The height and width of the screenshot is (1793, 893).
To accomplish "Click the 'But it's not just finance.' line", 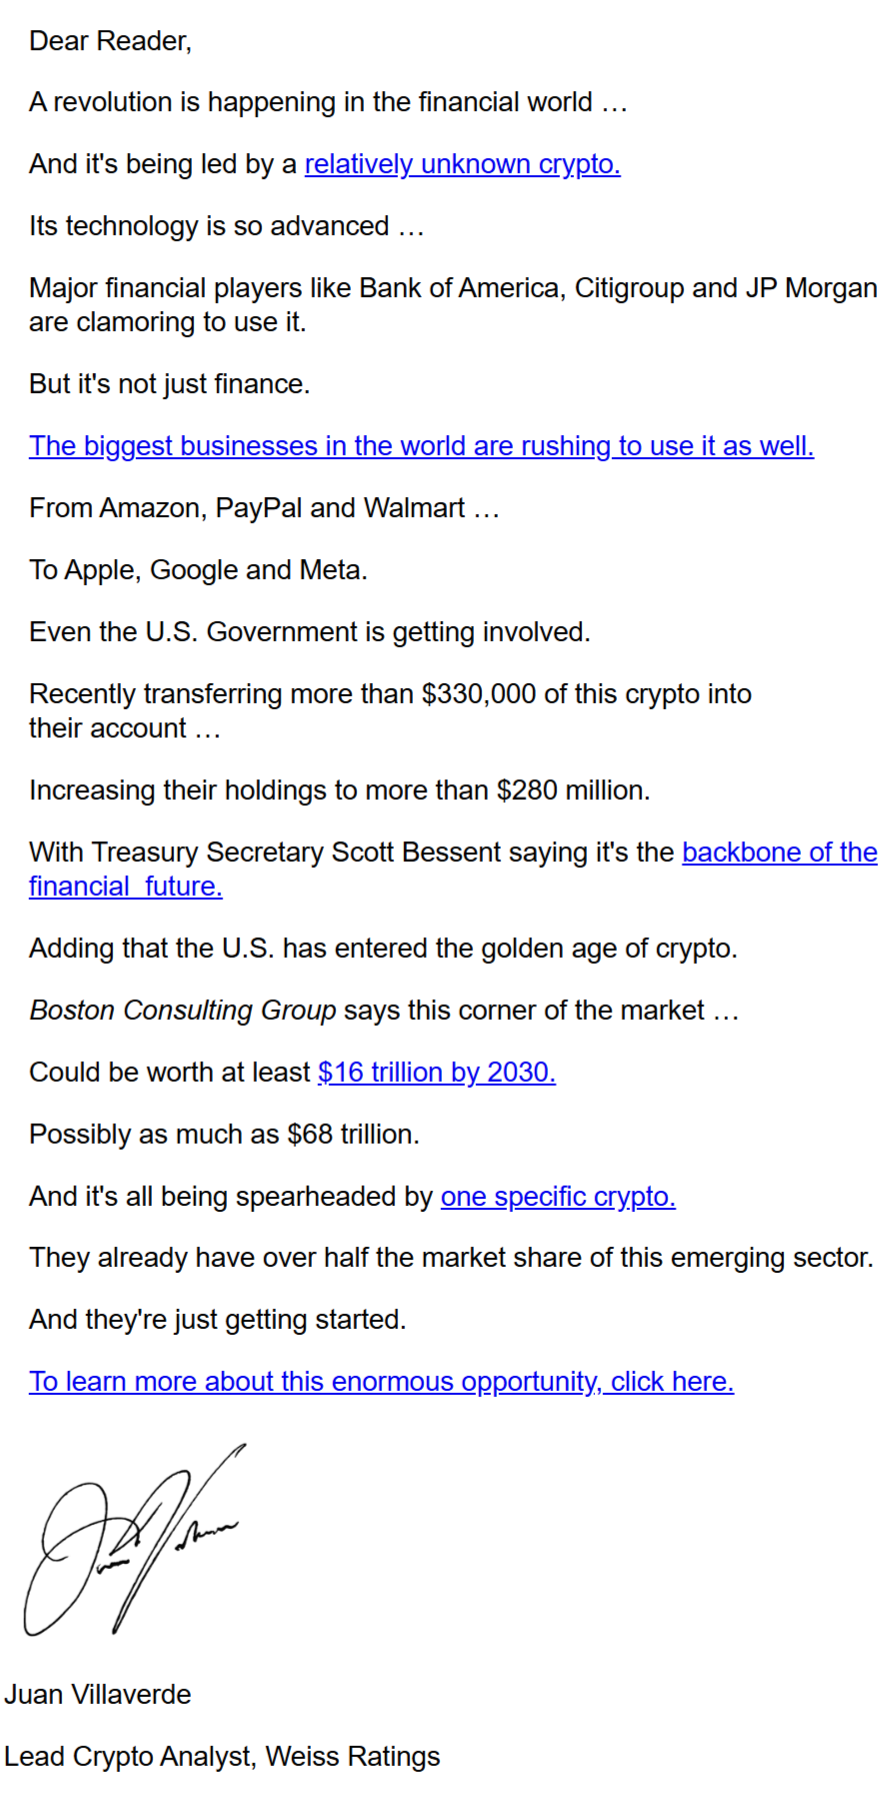I will tap(170, 384).
